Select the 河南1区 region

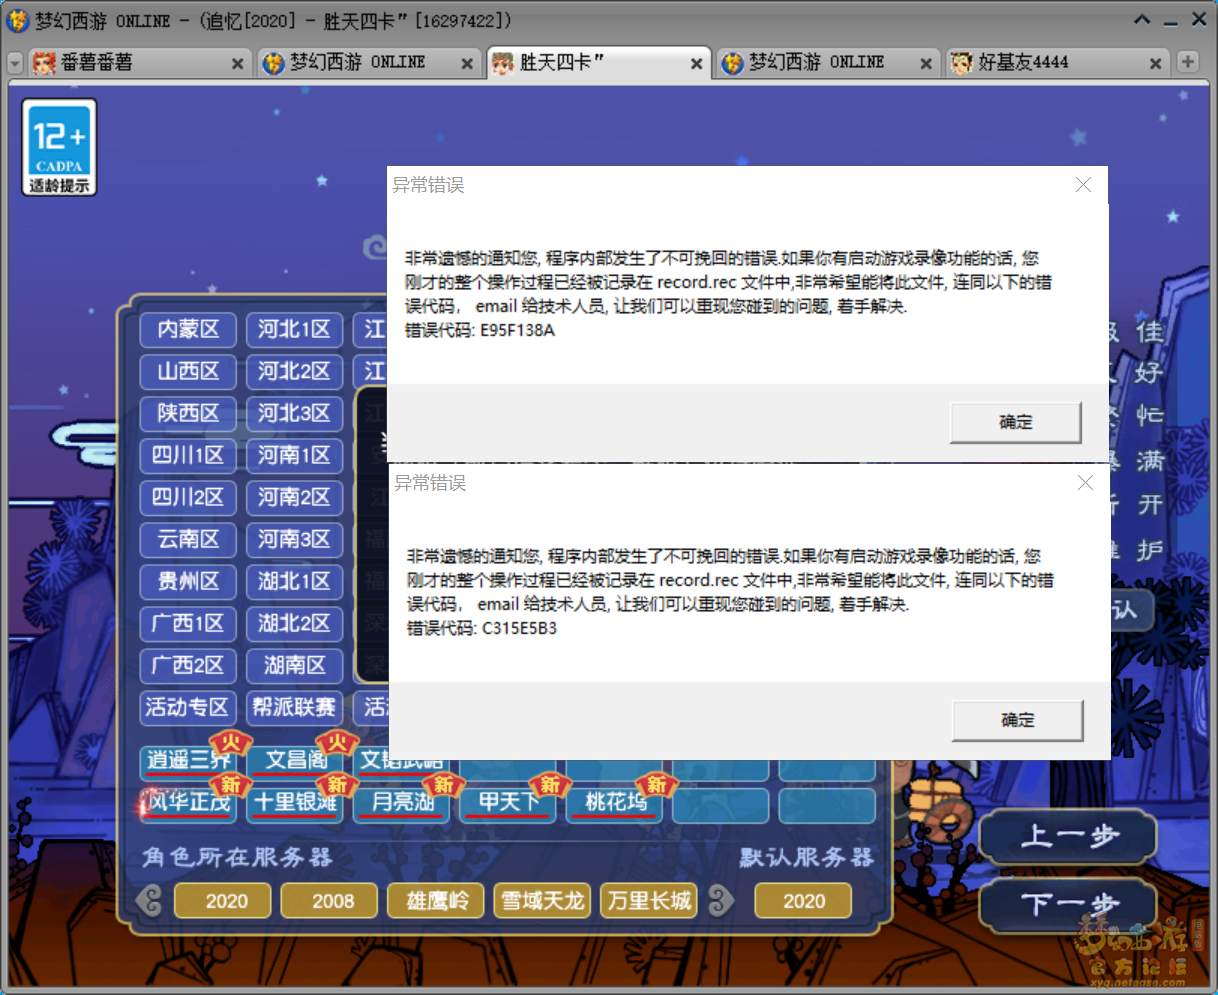tap(294, 455)
